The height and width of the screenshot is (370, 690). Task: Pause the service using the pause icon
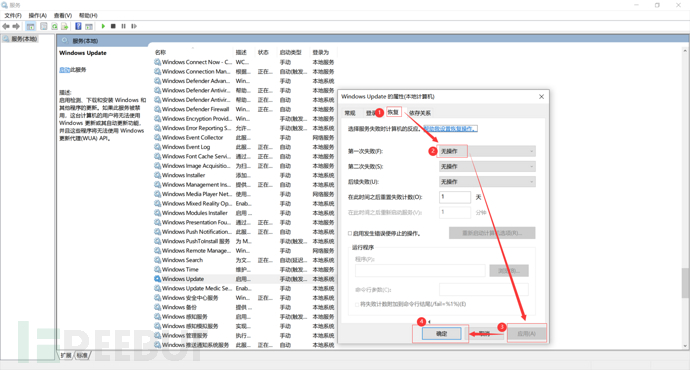click(x=123, y=26)
